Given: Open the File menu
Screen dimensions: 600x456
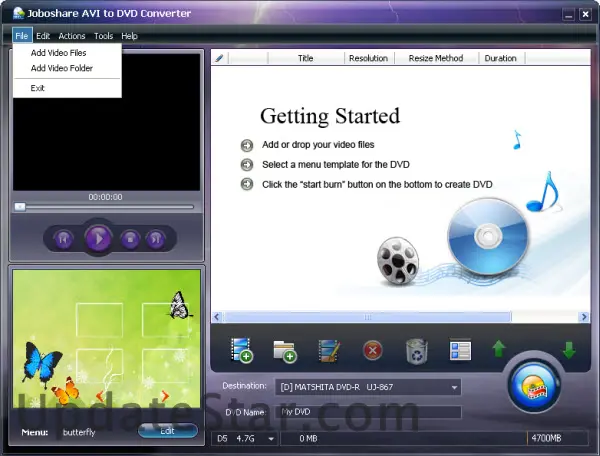Looking at the screenshot, I should click(22, 36).
